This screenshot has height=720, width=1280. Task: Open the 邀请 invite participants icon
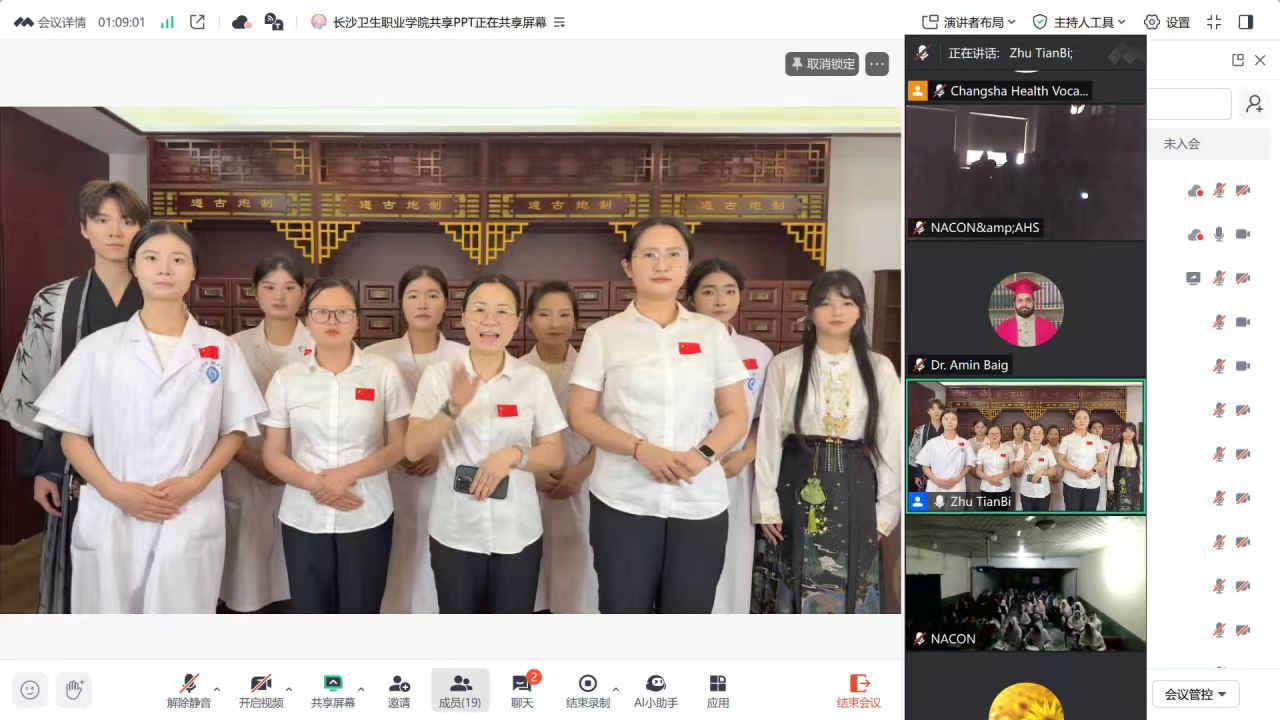click(x=399, y=690)
